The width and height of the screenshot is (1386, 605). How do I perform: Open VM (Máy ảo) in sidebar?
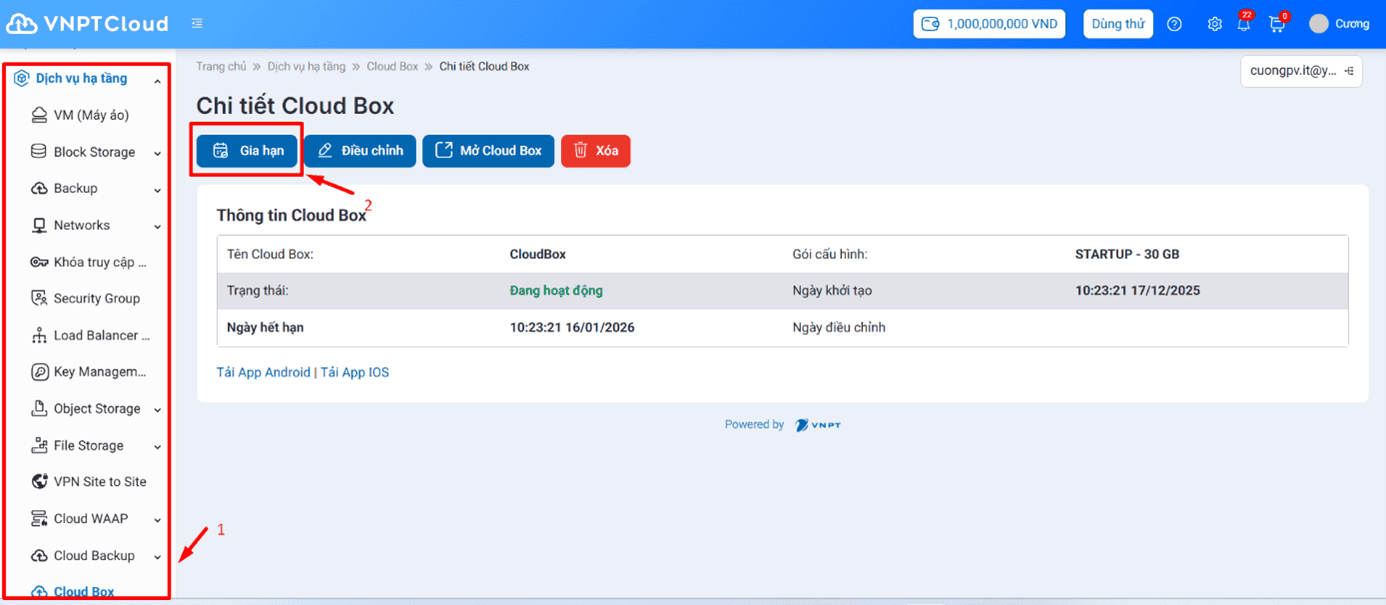click(x=91, y=115)
